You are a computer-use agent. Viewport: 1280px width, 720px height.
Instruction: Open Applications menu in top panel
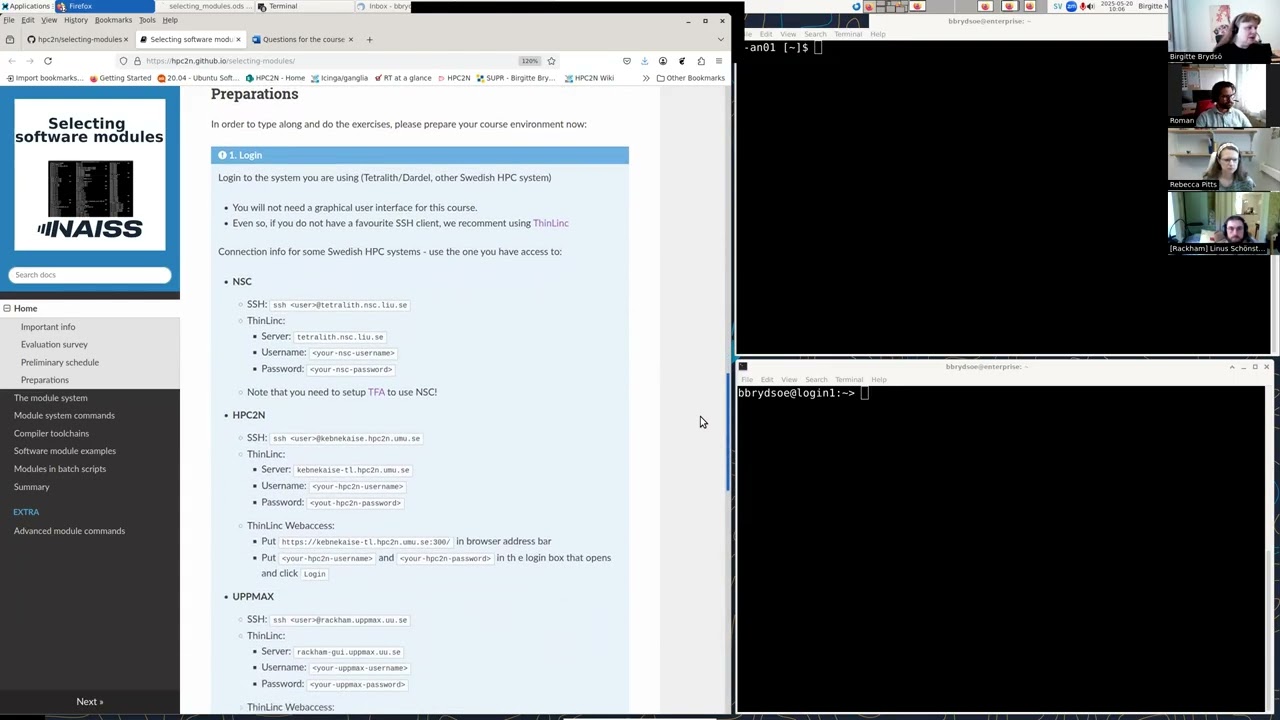pos(25,6)
